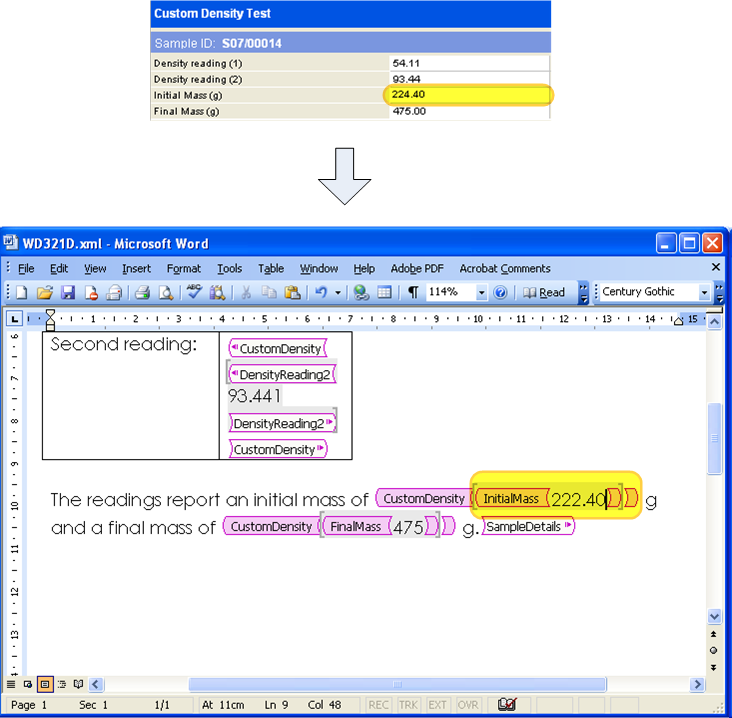Click the Paste clipboard icon
Image resolution: width=732 pixels, height=718 pixels.
click(x=292, y=292)
